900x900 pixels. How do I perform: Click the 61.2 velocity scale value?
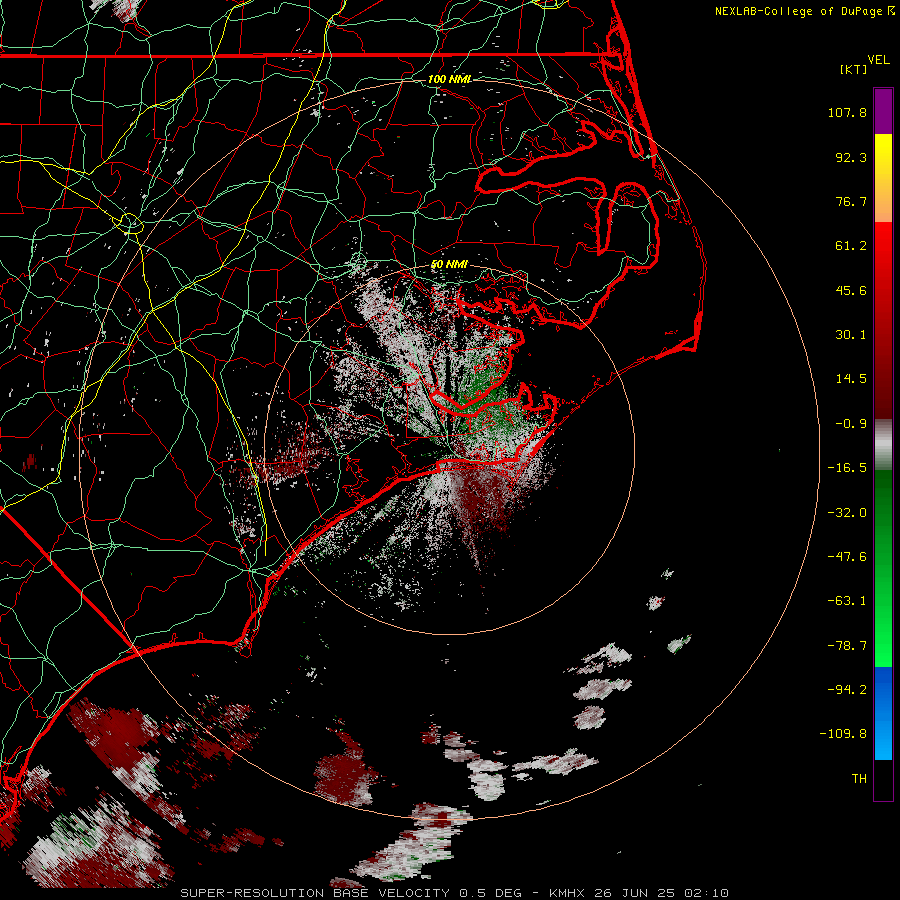[851, 246]
